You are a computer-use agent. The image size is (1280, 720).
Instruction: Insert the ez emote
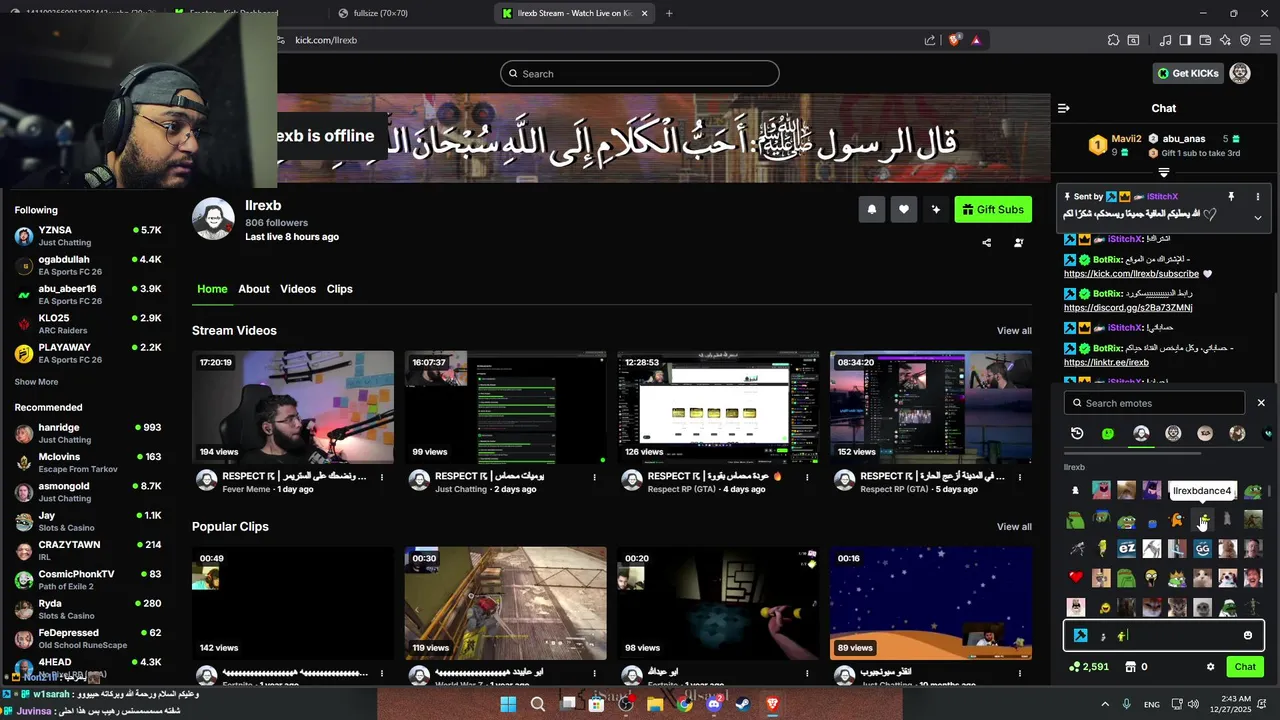pyautogui.click(x=1126, y=548)
